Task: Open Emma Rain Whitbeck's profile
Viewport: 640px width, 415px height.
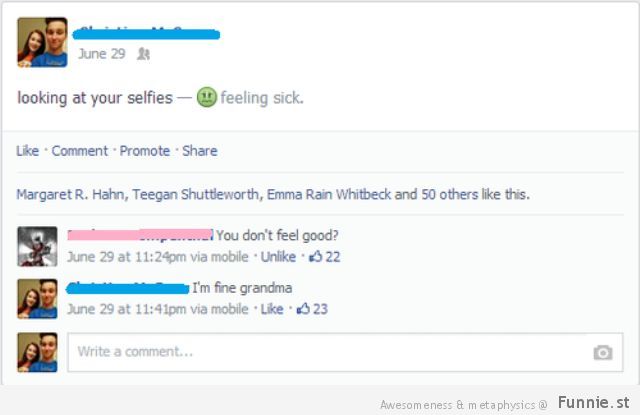Action: [x=329, y=194]
